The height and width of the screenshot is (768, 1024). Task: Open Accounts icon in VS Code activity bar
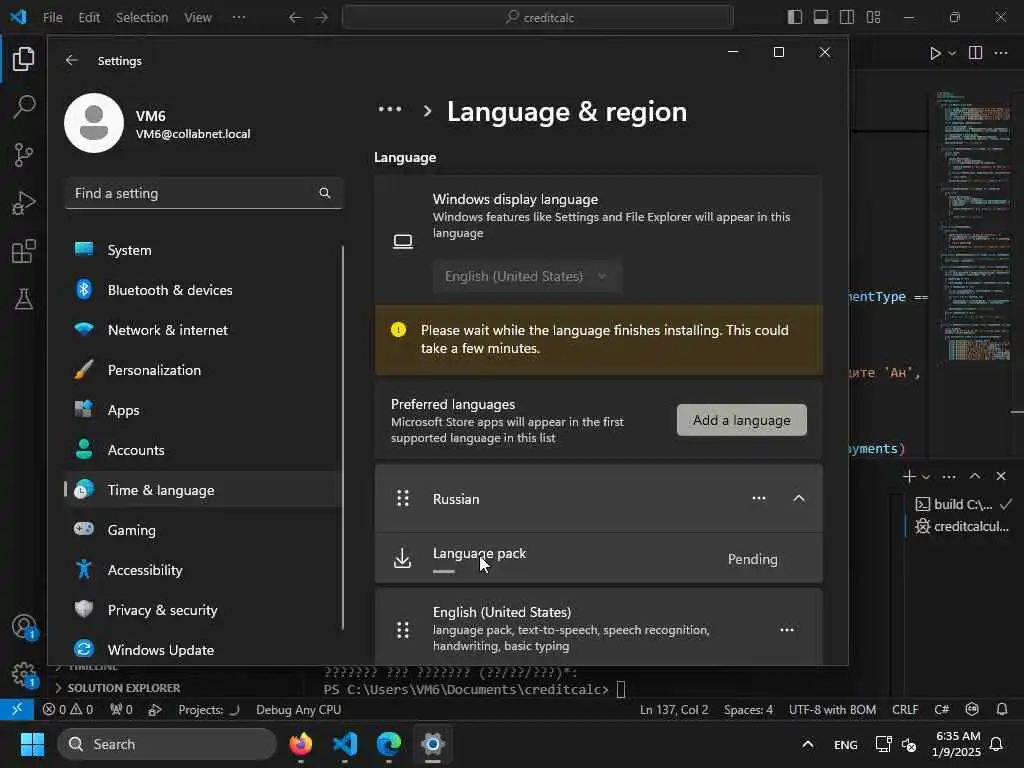pyautogui.click(x=24, y=626)
